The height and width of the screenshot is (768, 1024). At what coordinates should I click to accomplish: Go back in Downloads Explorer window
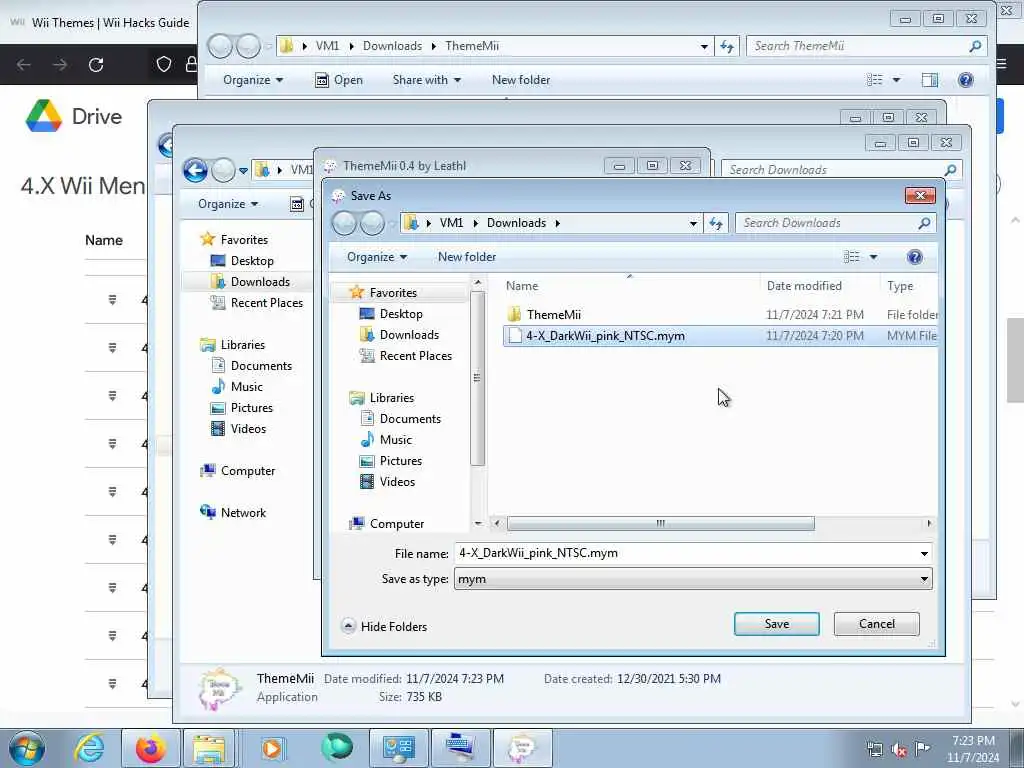click(x=195, y=170)
